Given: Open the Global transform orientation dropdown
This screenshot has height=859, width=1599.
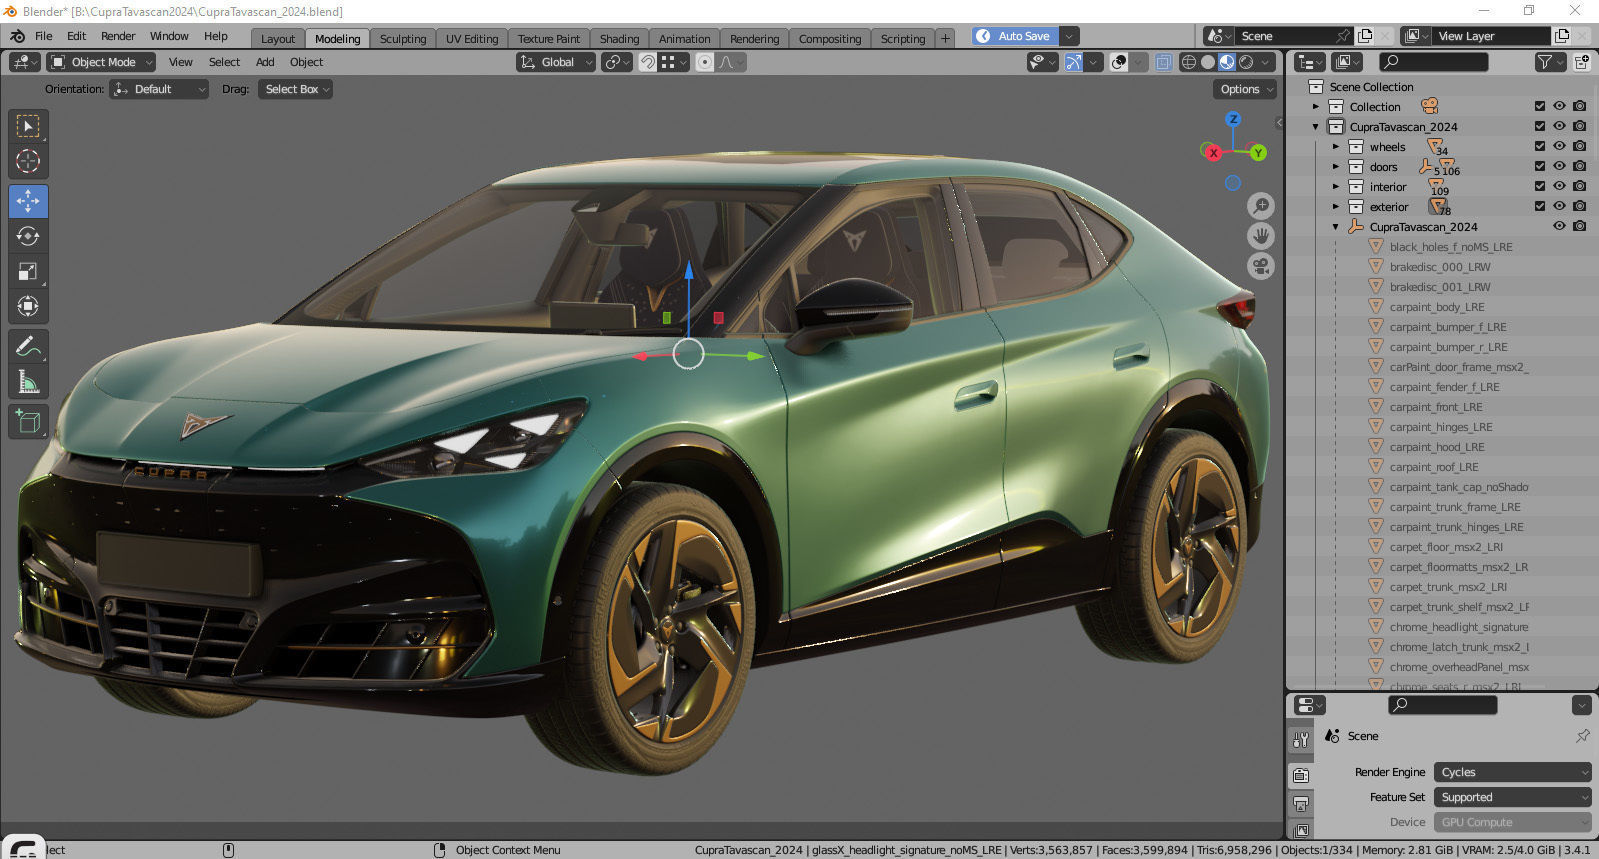Looking at the screenshot, I should [556, 62].
